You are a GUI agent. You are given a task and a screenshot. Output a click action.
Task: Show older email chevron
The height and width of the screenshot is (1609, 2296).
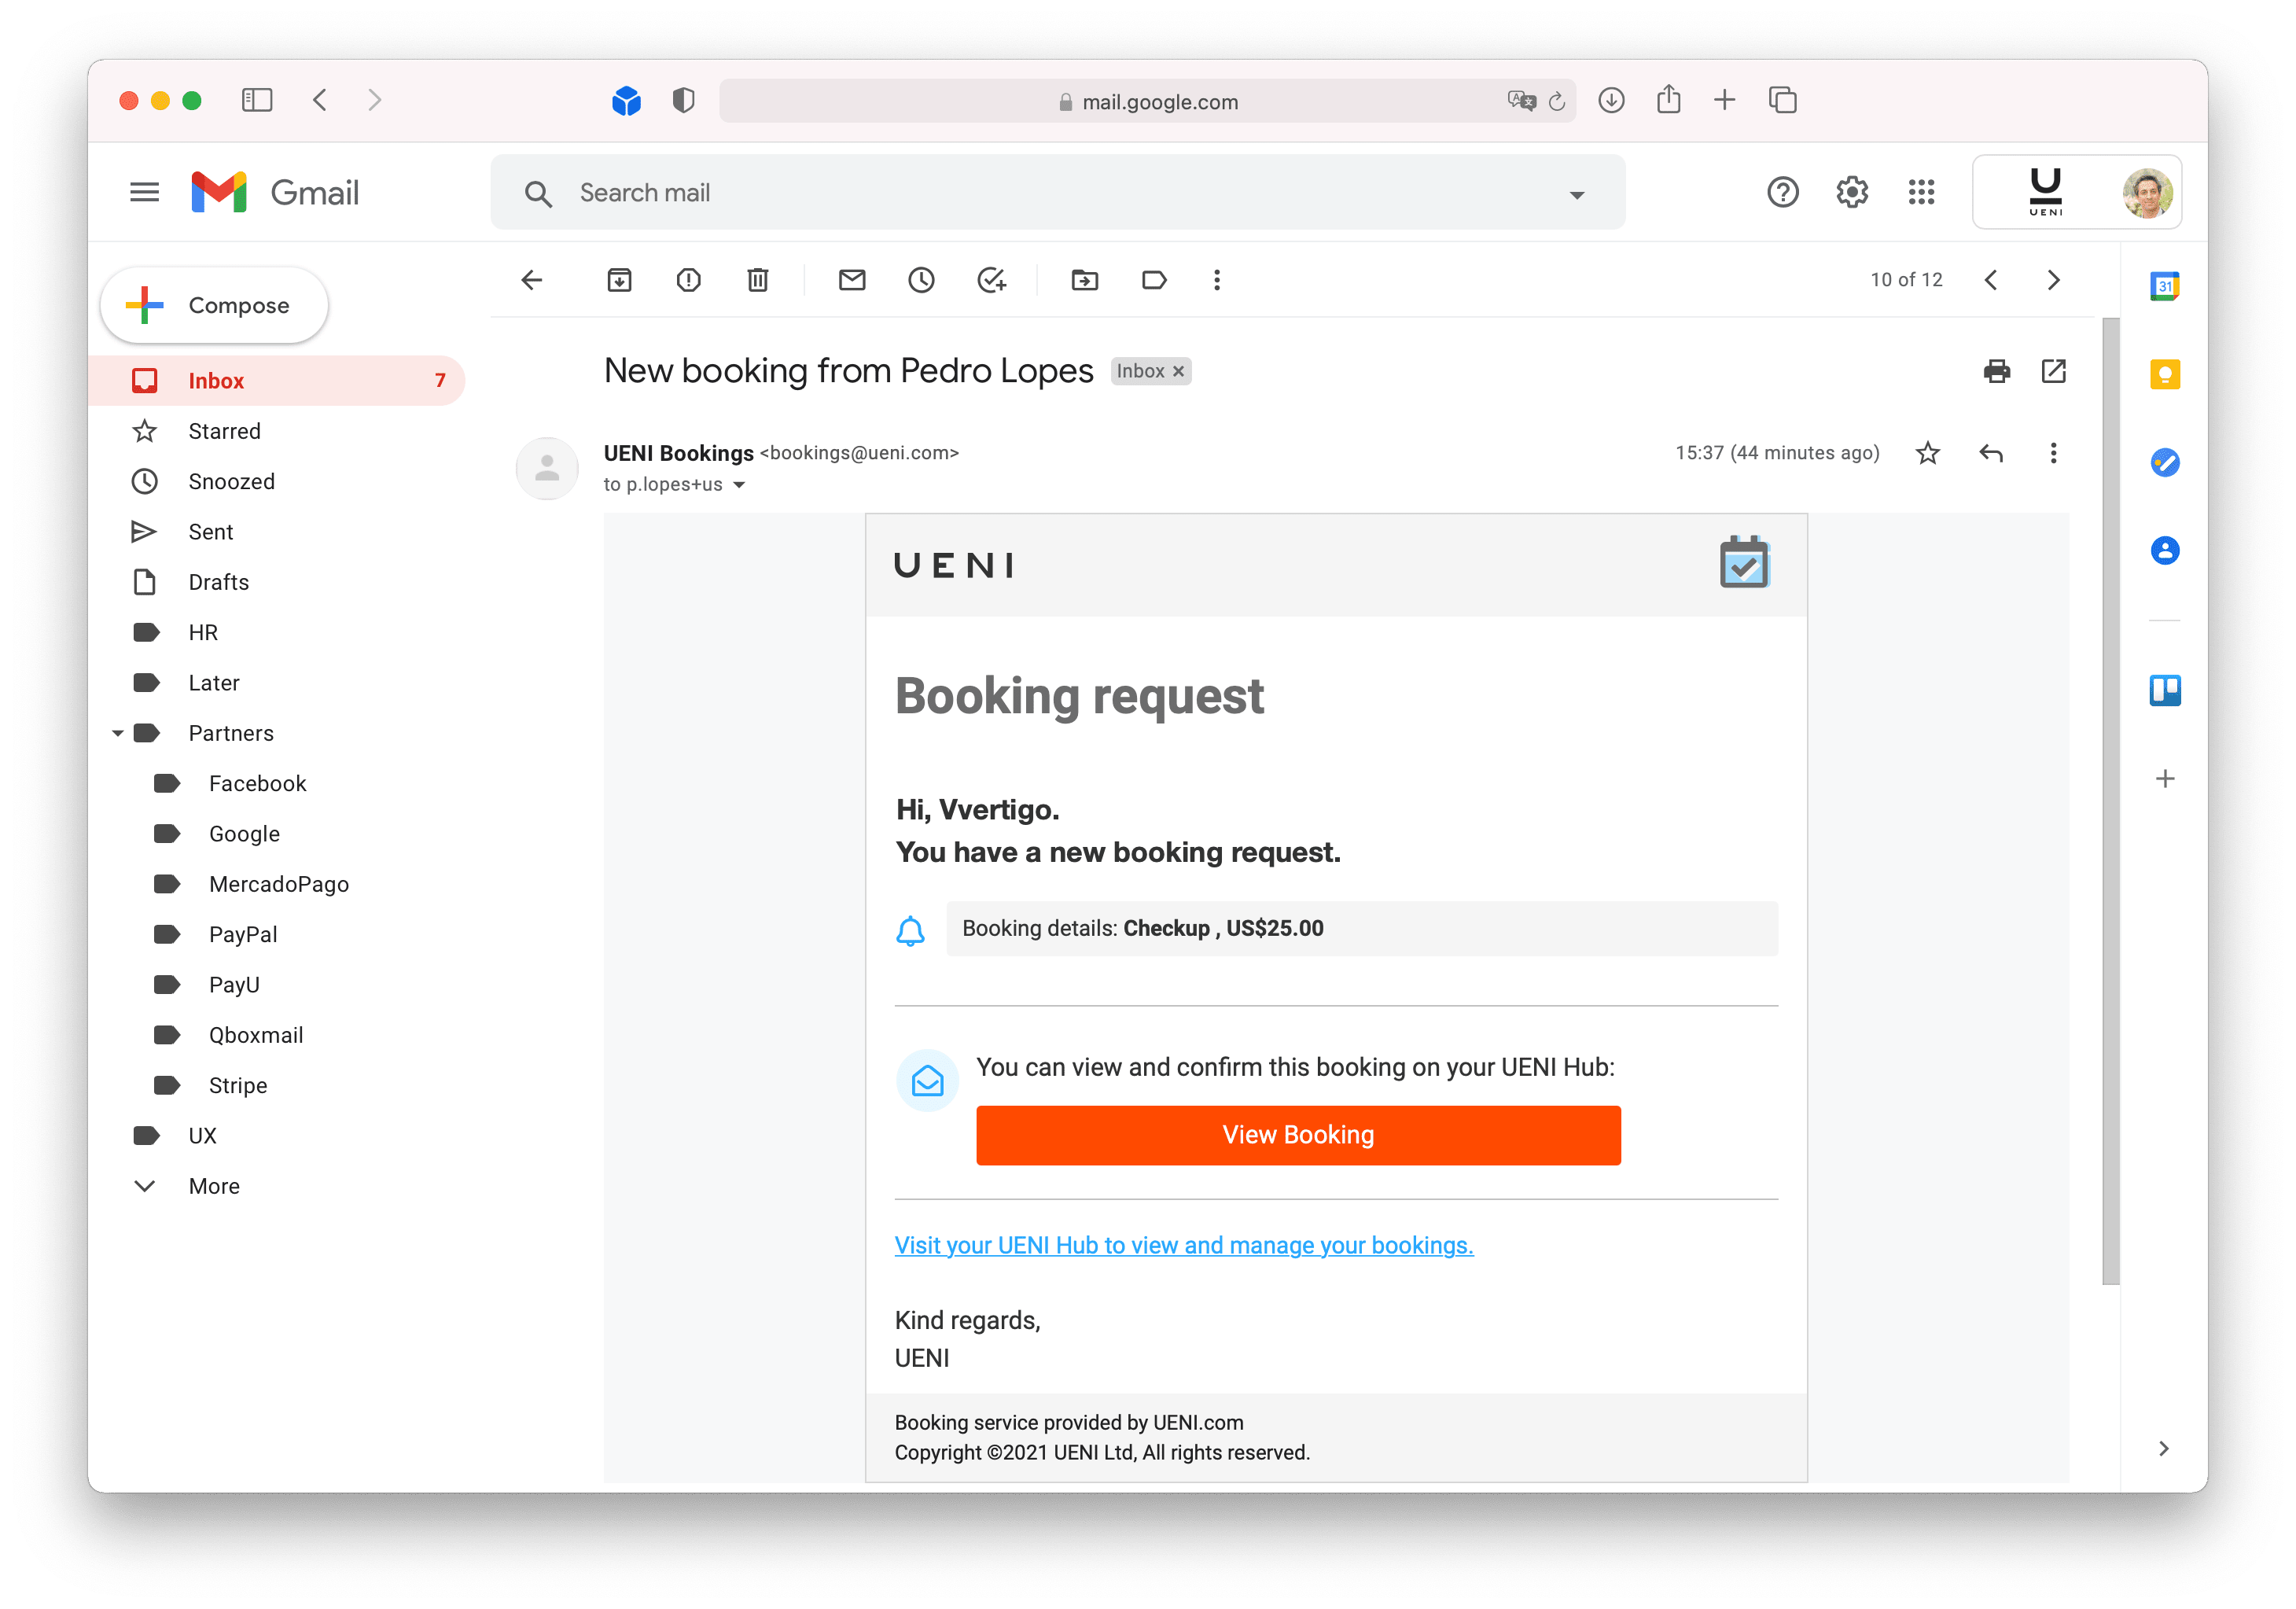point(2053,280)
